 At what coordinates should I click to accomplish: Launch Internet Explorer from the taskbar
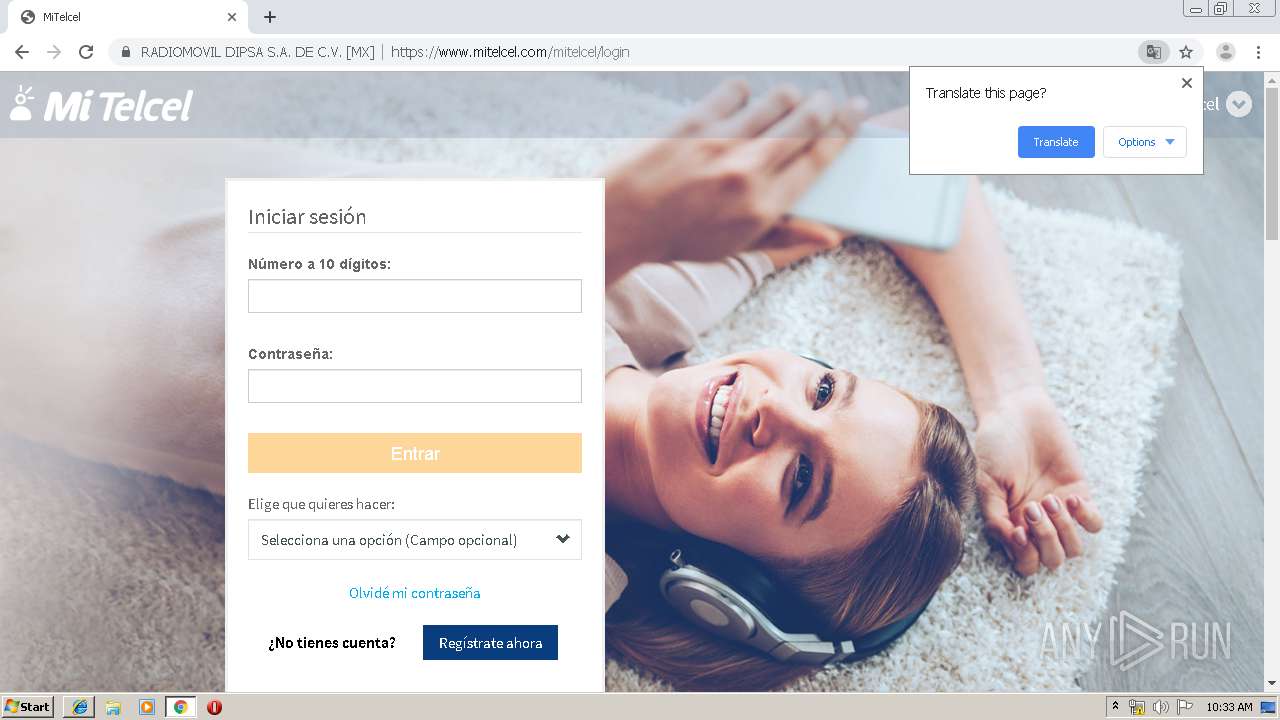(x=80, y=707)
